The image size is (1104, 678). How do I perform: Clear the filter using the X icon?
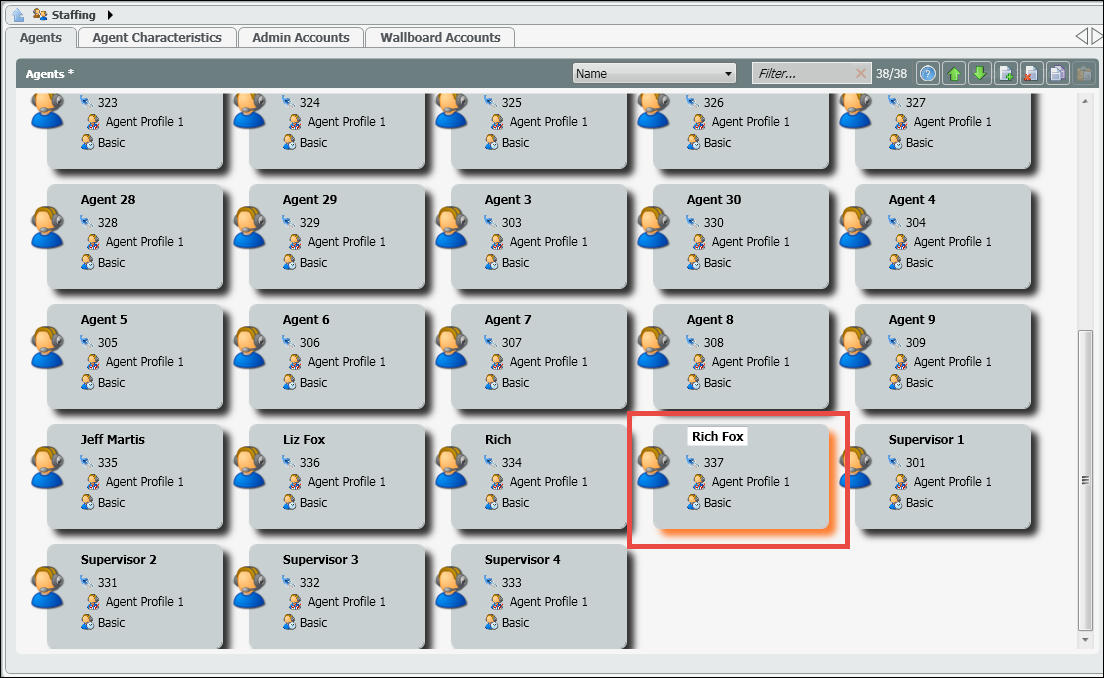(x=861, y=73)
